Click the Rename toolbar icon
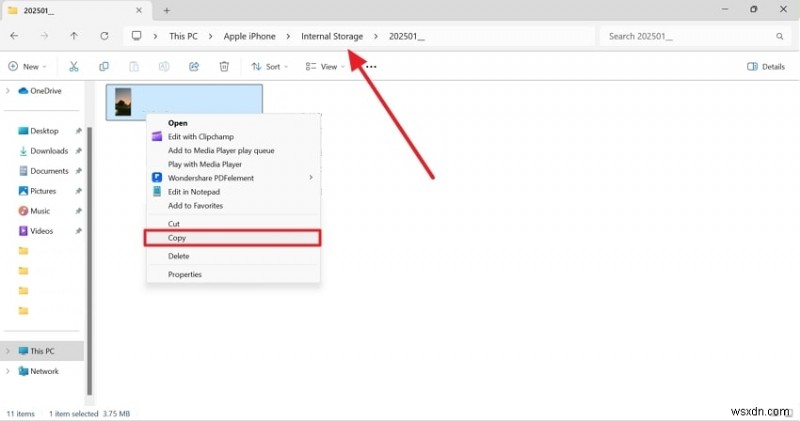 tap(164, 66)
